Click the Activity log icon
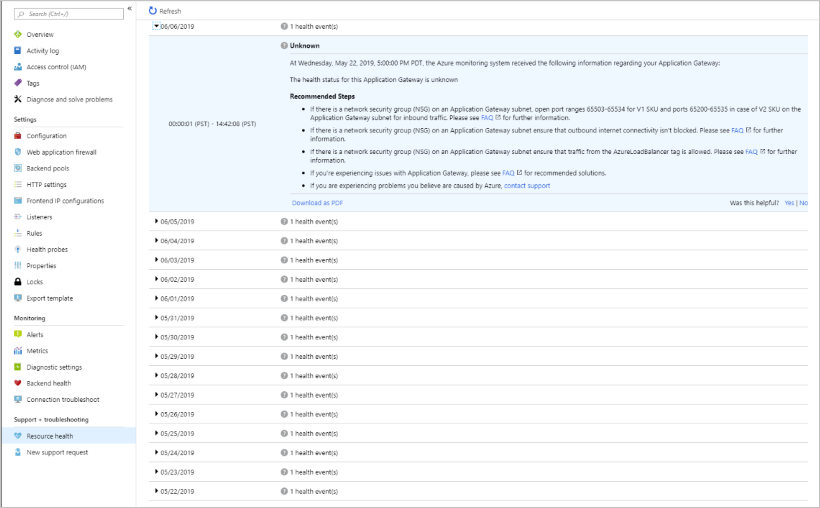Viewport: 820px width, 508px height. pyautogui.click(x=18, y=50)
